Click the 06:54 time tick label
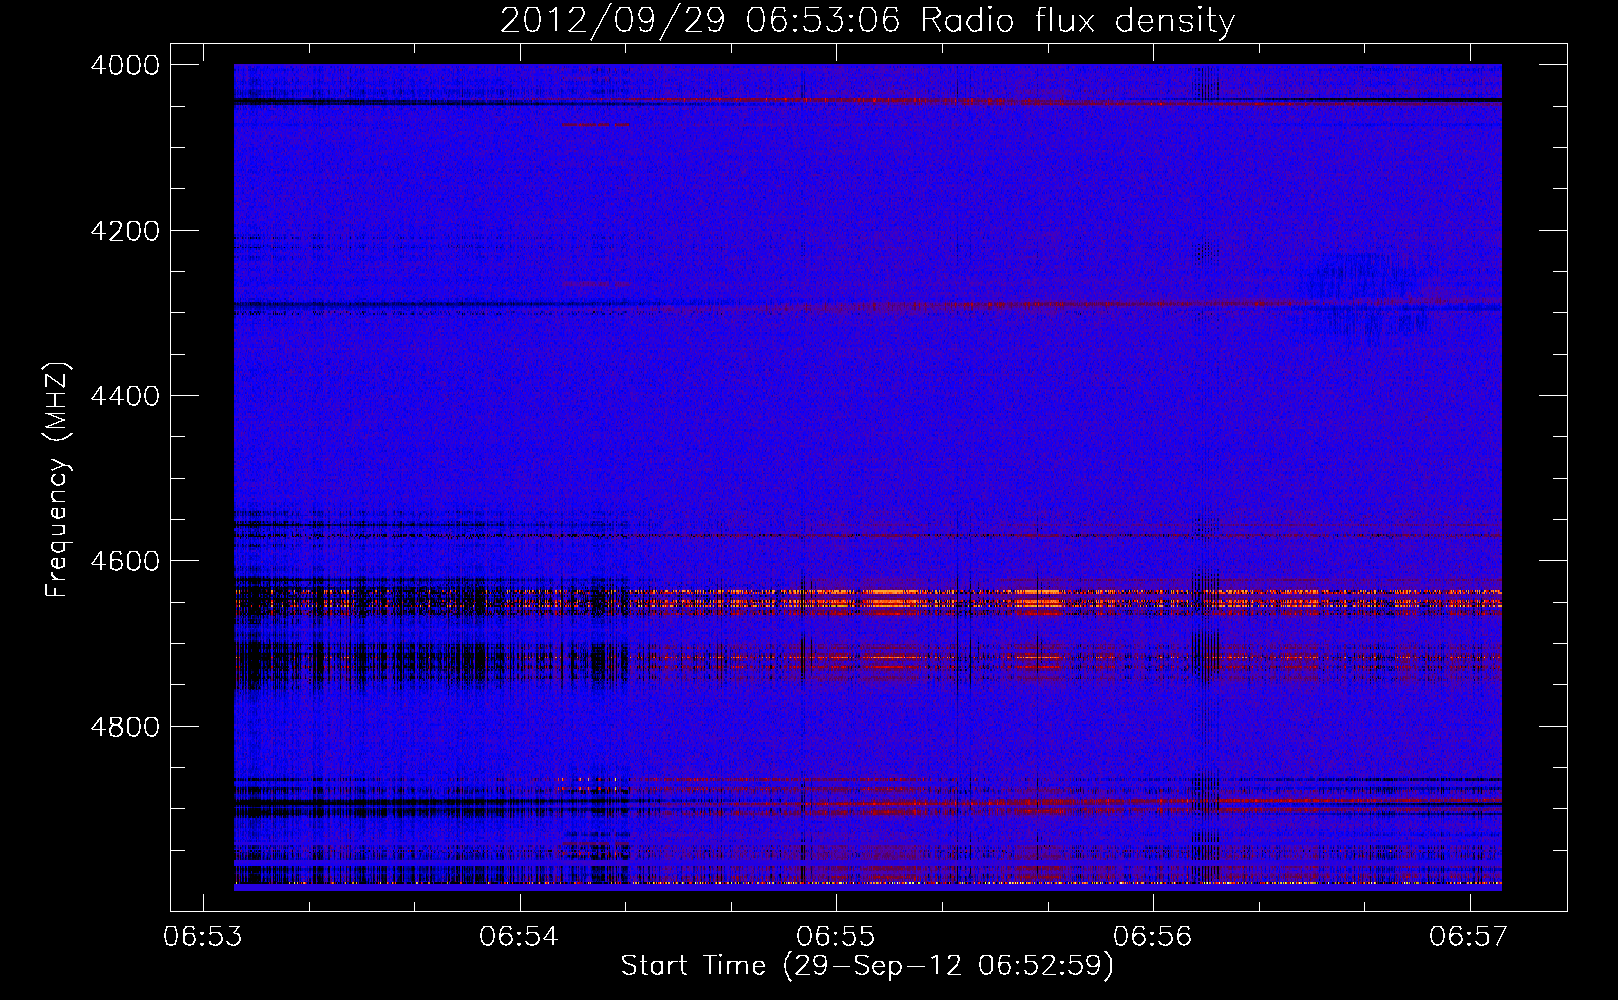Image resolution: width=1618 pixels, height=1000 pixels. 519,937
